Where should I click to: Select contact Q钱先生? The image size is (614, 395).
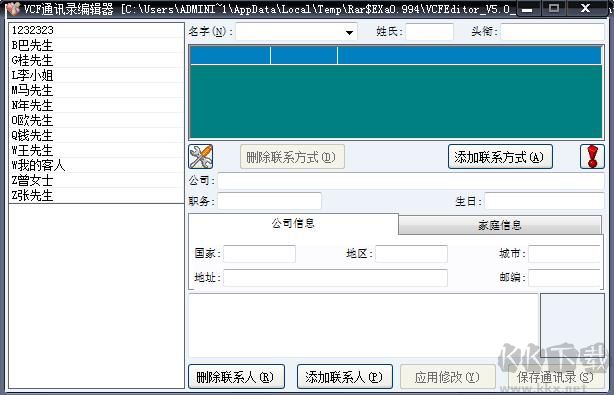coord(96,135)
